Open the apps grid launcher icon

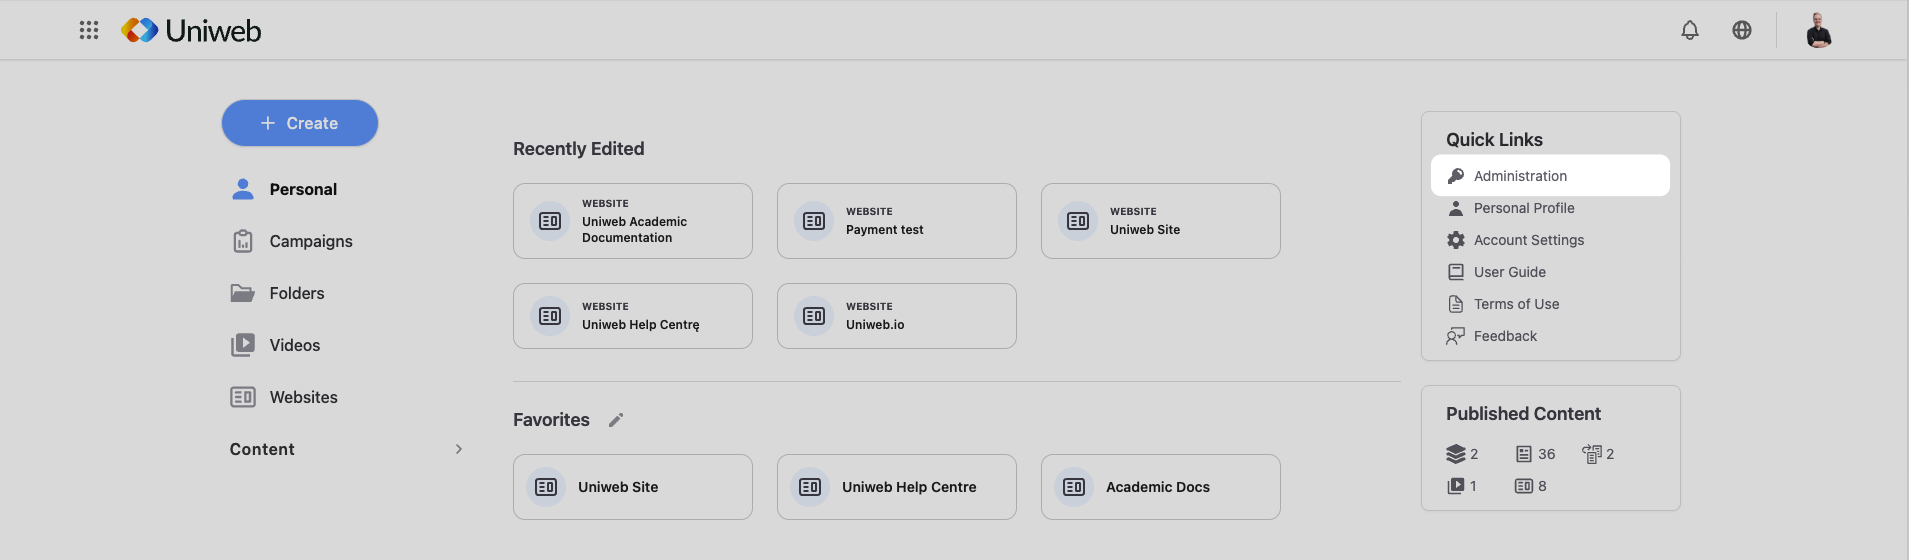coord(89,30)
